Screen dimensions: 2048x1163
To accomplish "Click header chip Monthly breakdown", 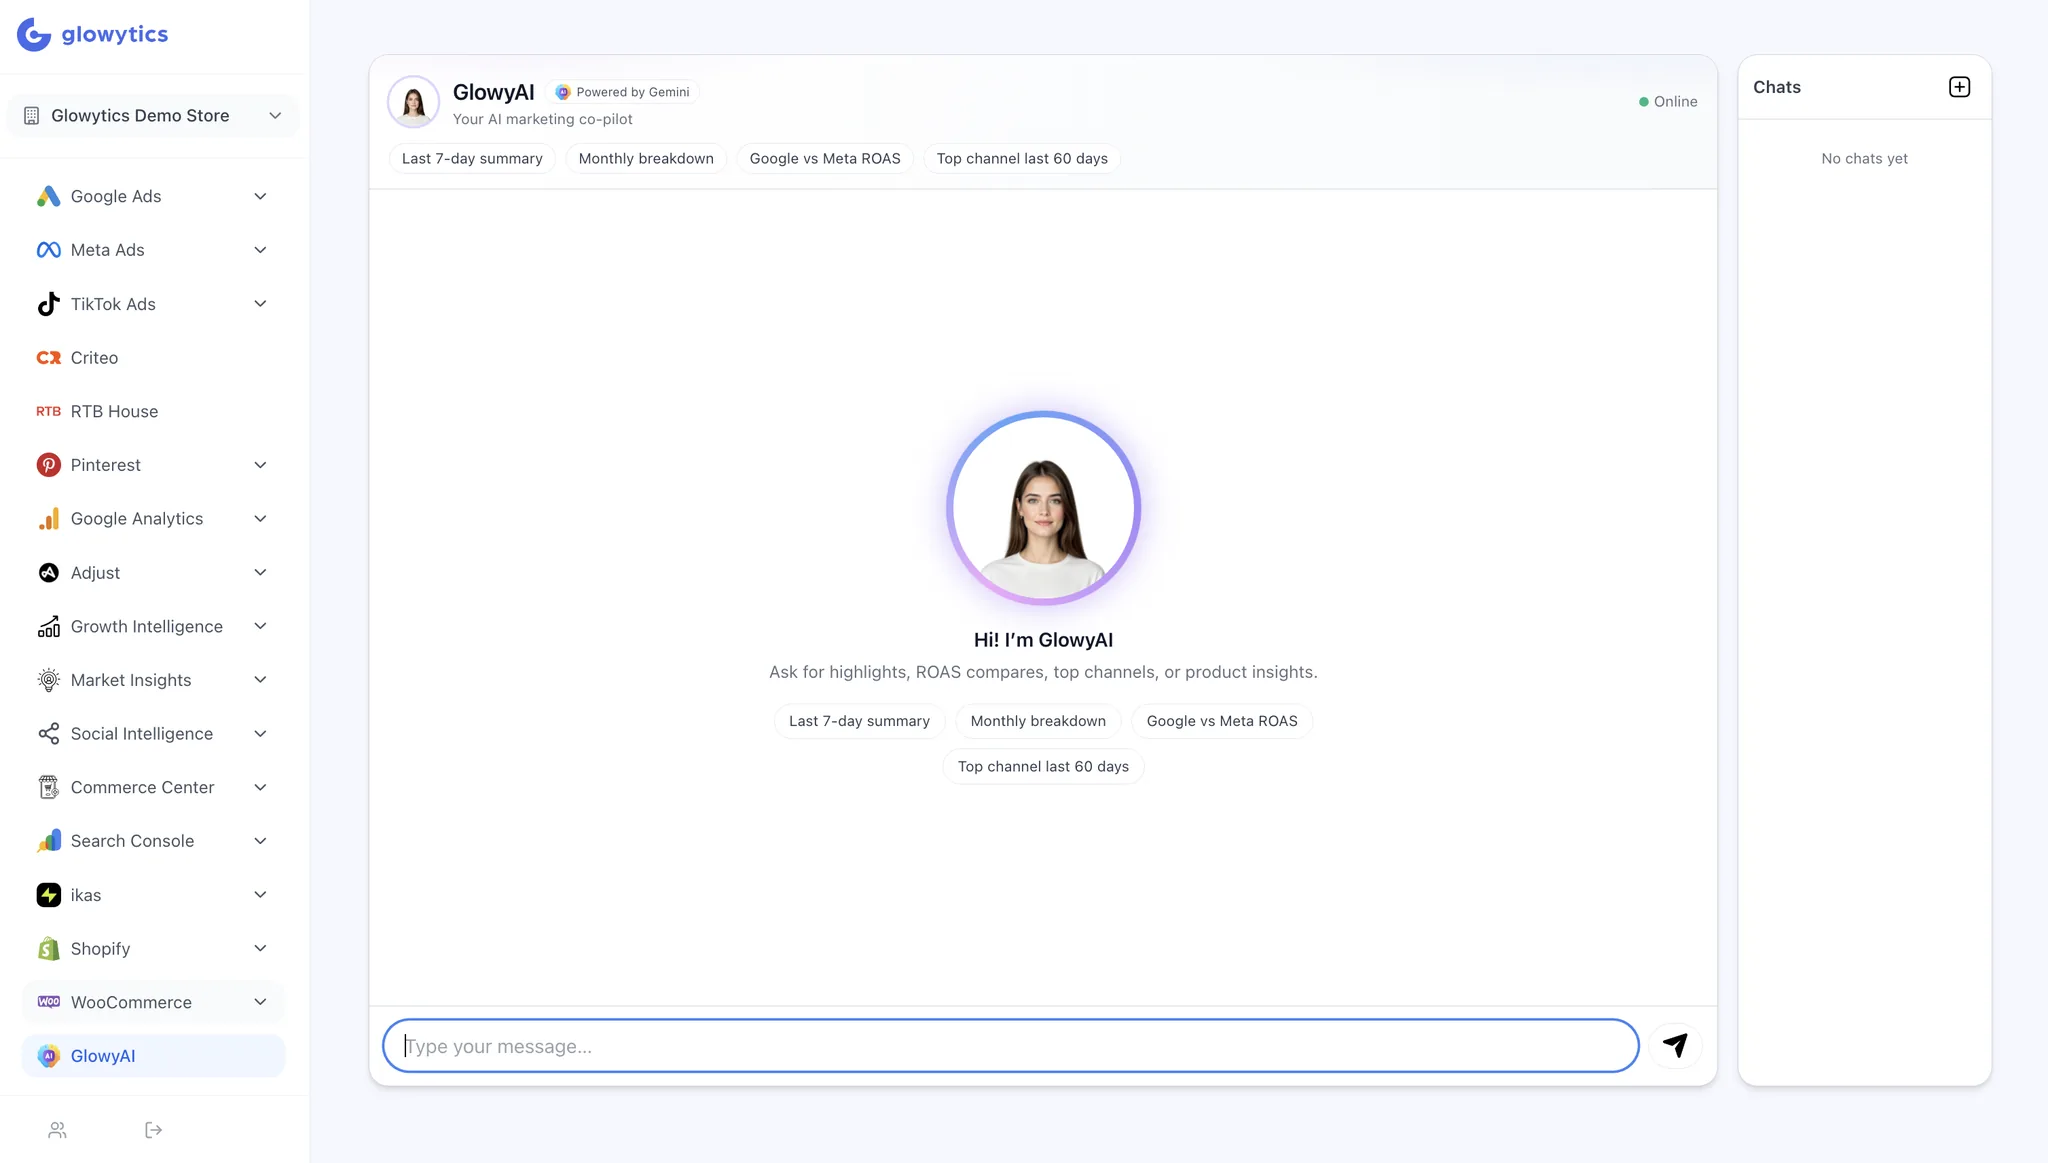I will tap(646, 159).
